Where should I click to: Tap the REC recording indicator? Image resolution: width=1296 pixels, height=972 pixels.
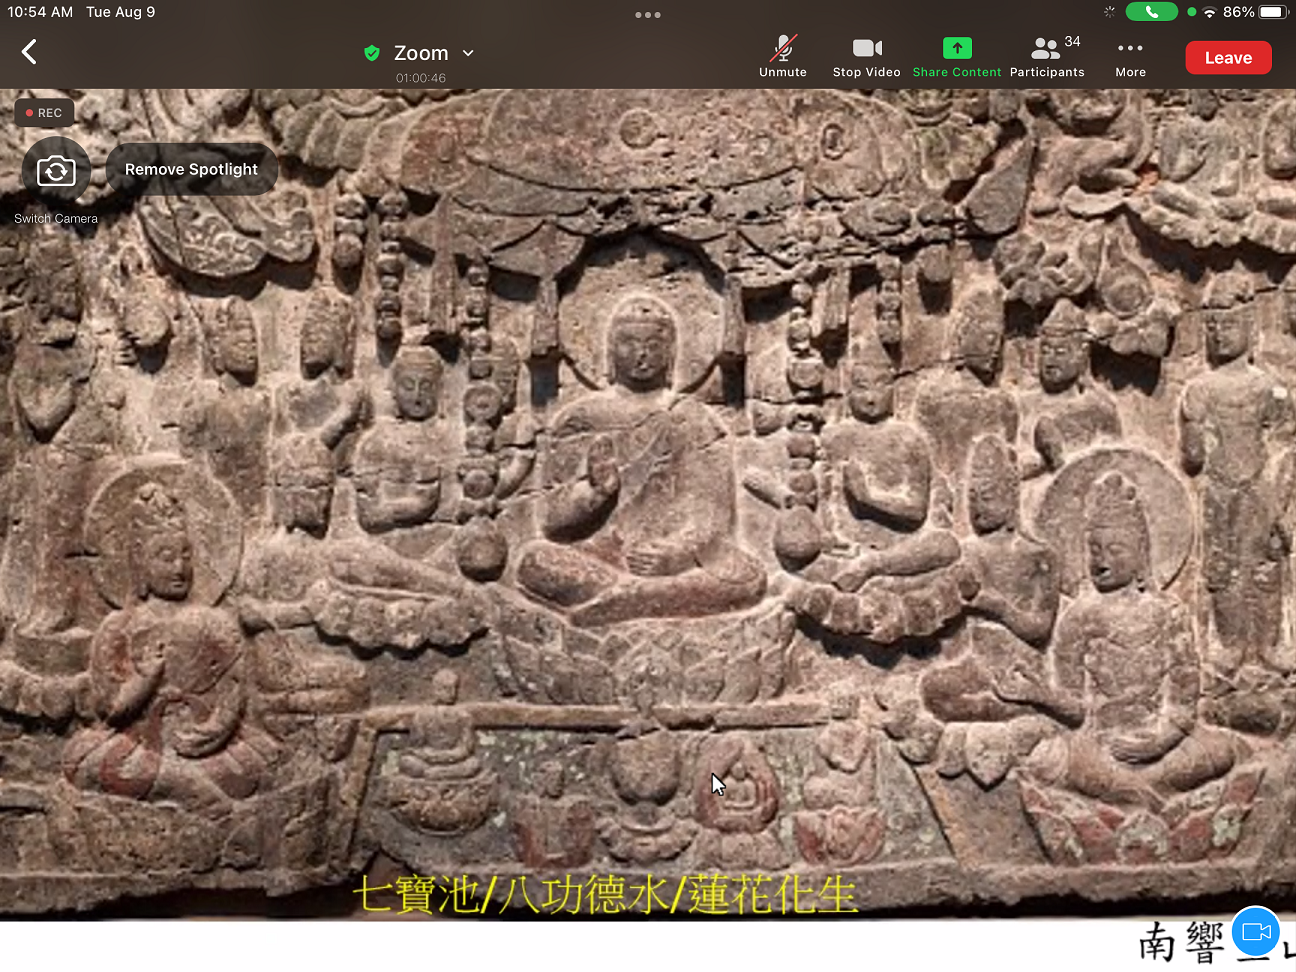point(44,113)
